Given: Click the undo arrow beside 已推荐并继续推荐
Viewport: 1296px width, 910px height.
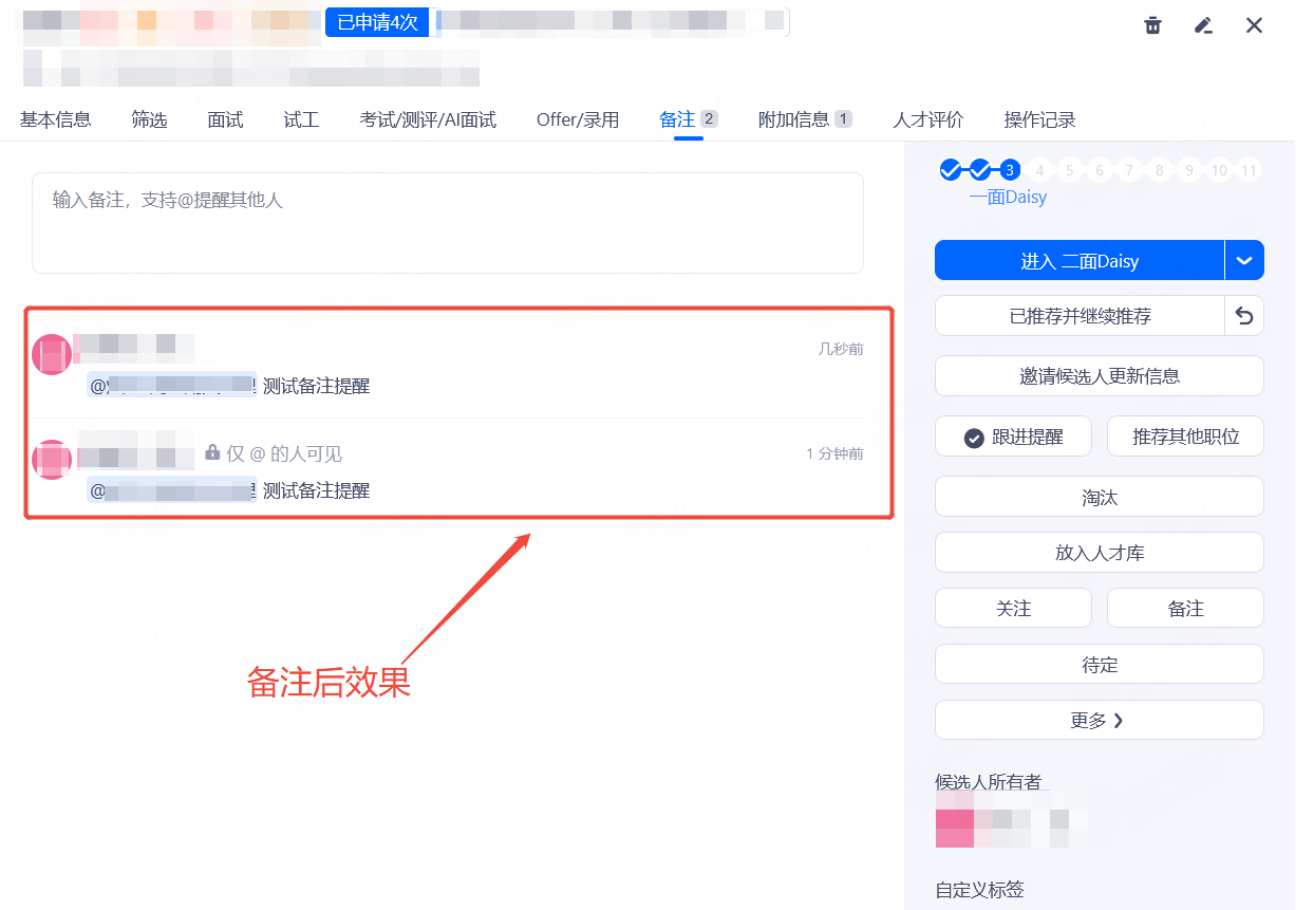Looking at the screenshot, I should point(1244,316).
